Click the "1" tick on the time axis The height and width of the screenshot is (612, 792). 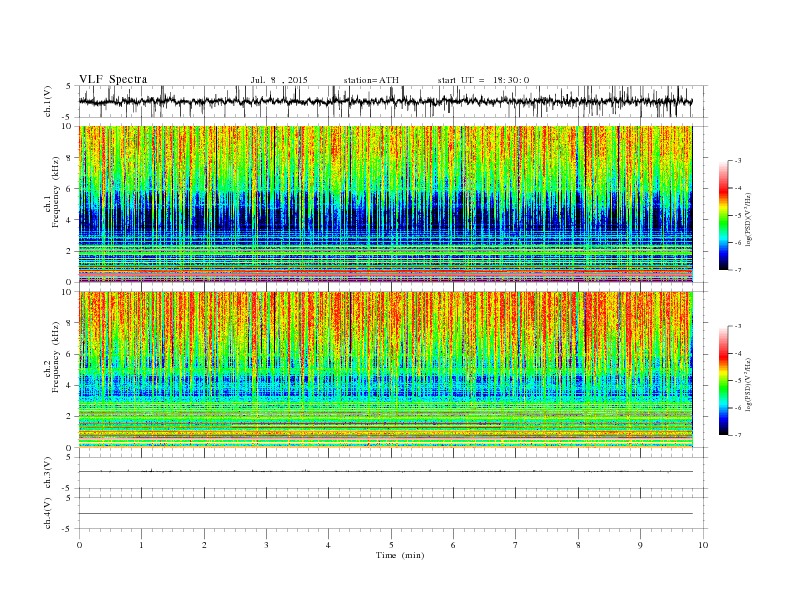(142, 545)
